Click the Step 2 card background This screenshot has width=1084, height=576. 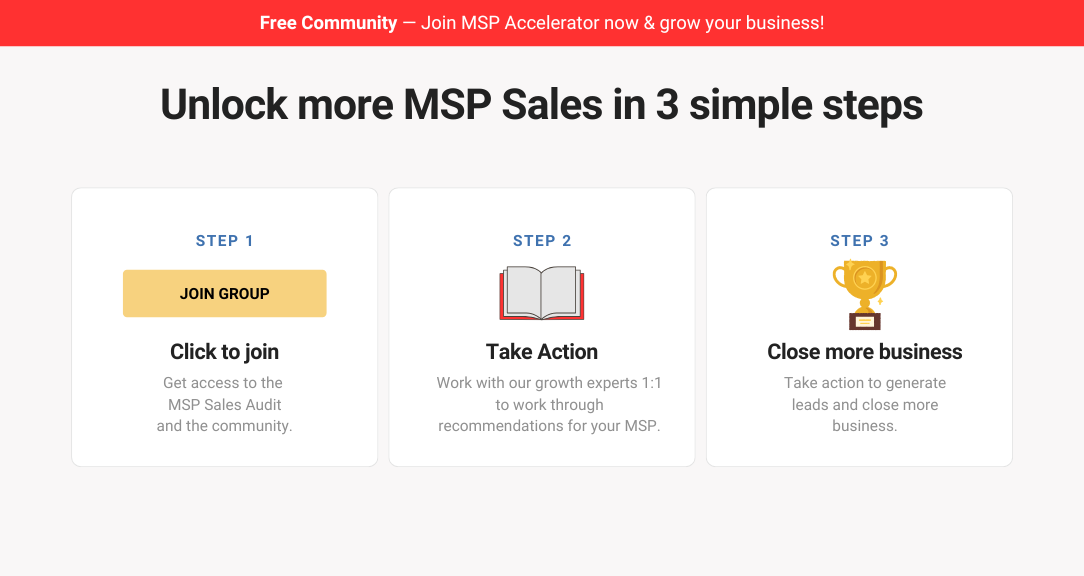[x=542, y=449]
